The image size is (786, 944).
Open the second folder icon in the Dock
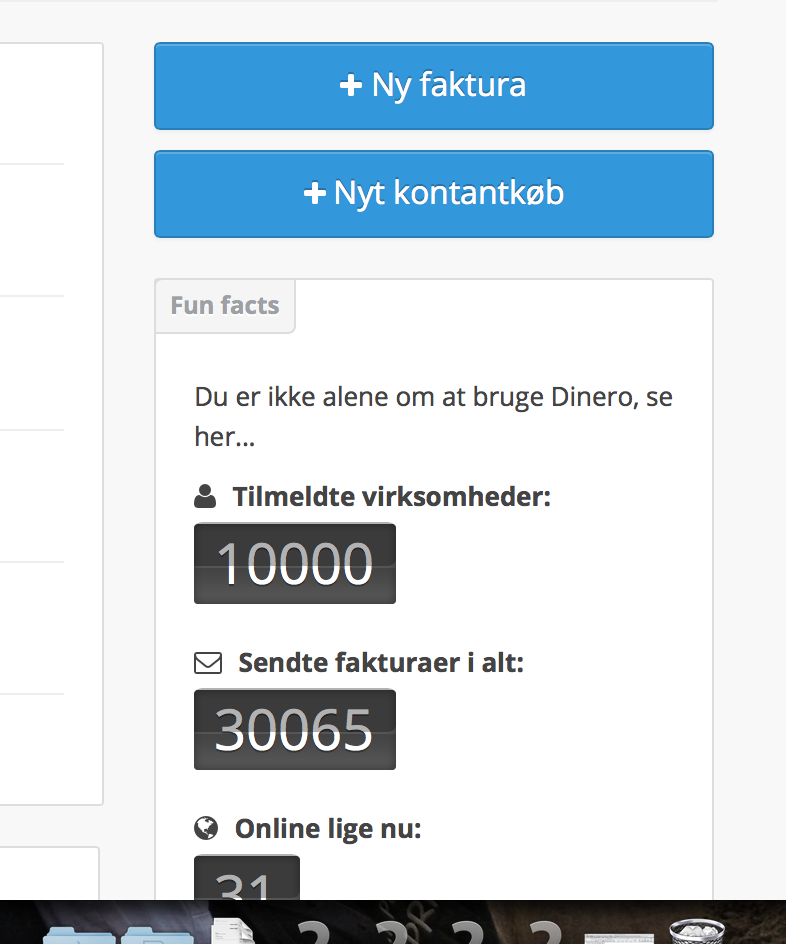click(158, 934)
